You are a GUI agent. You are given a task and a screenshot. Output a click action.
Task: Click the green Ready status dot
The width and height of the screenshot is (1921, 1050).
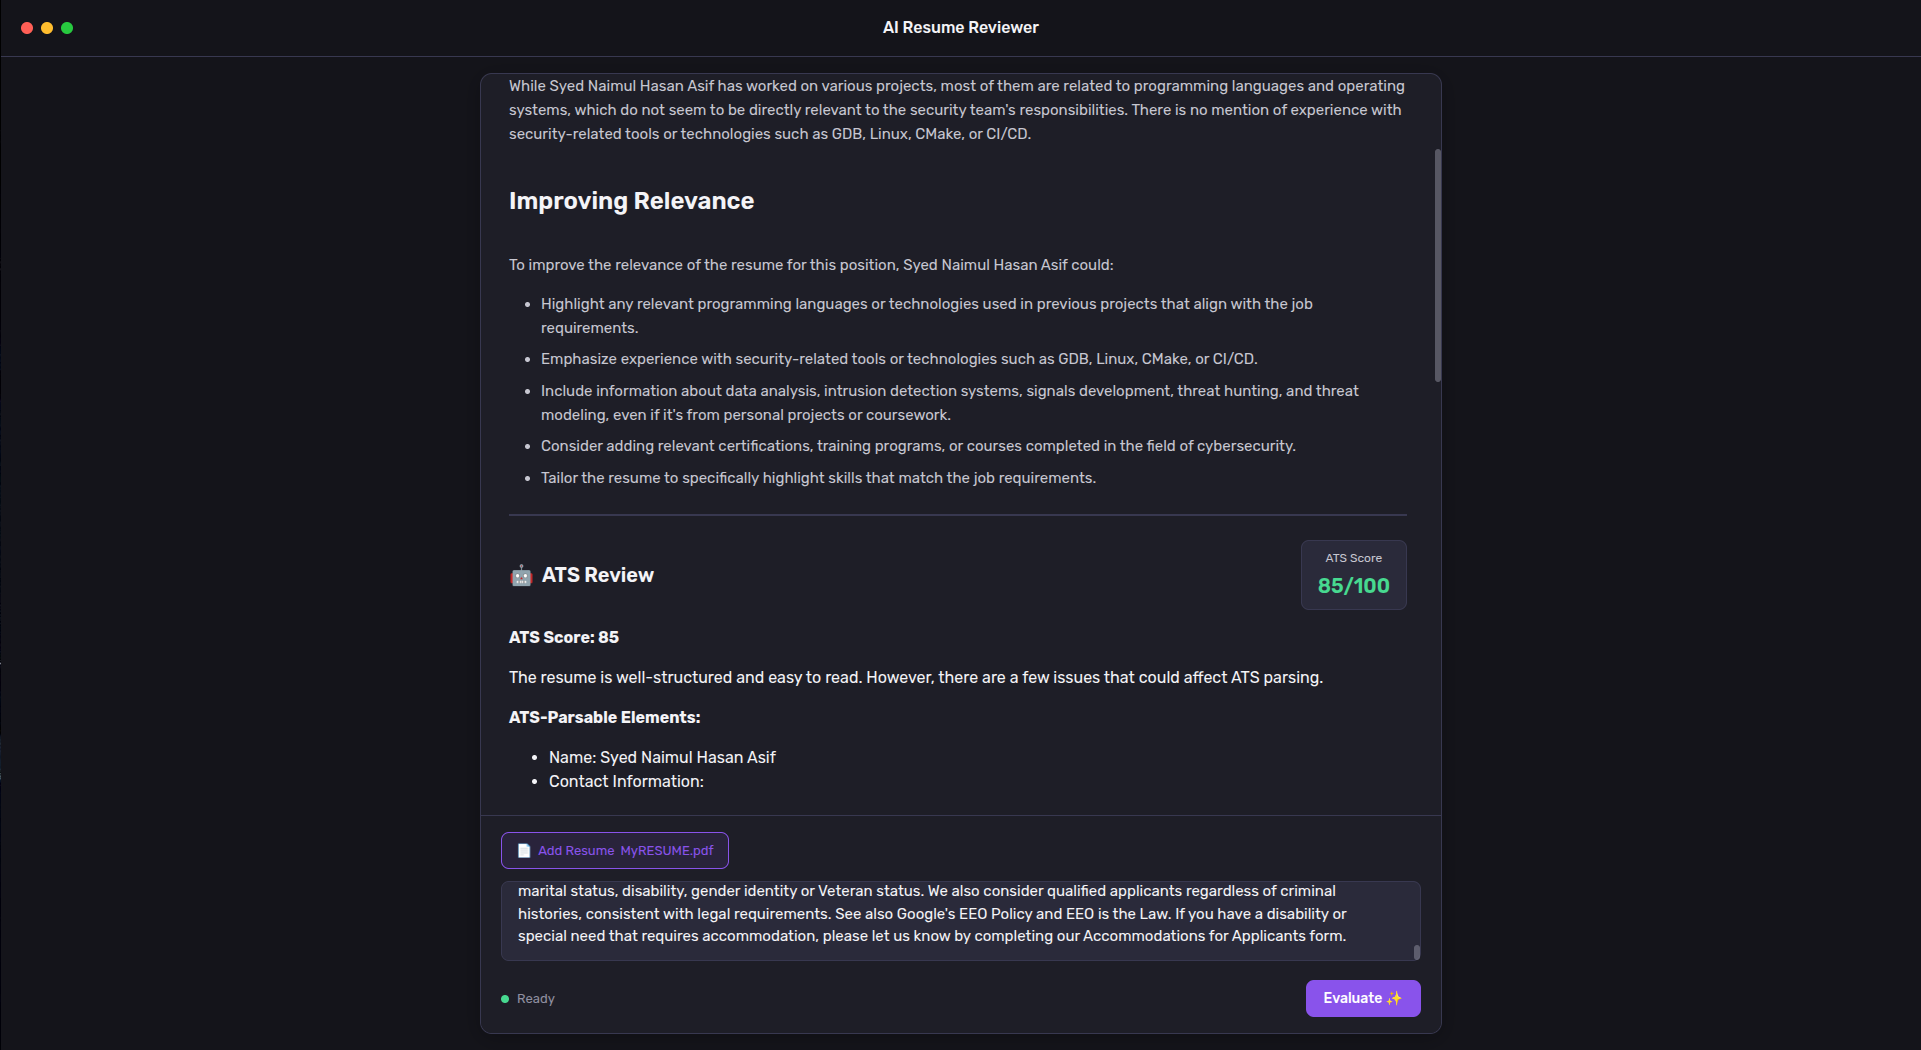(506, 998)
